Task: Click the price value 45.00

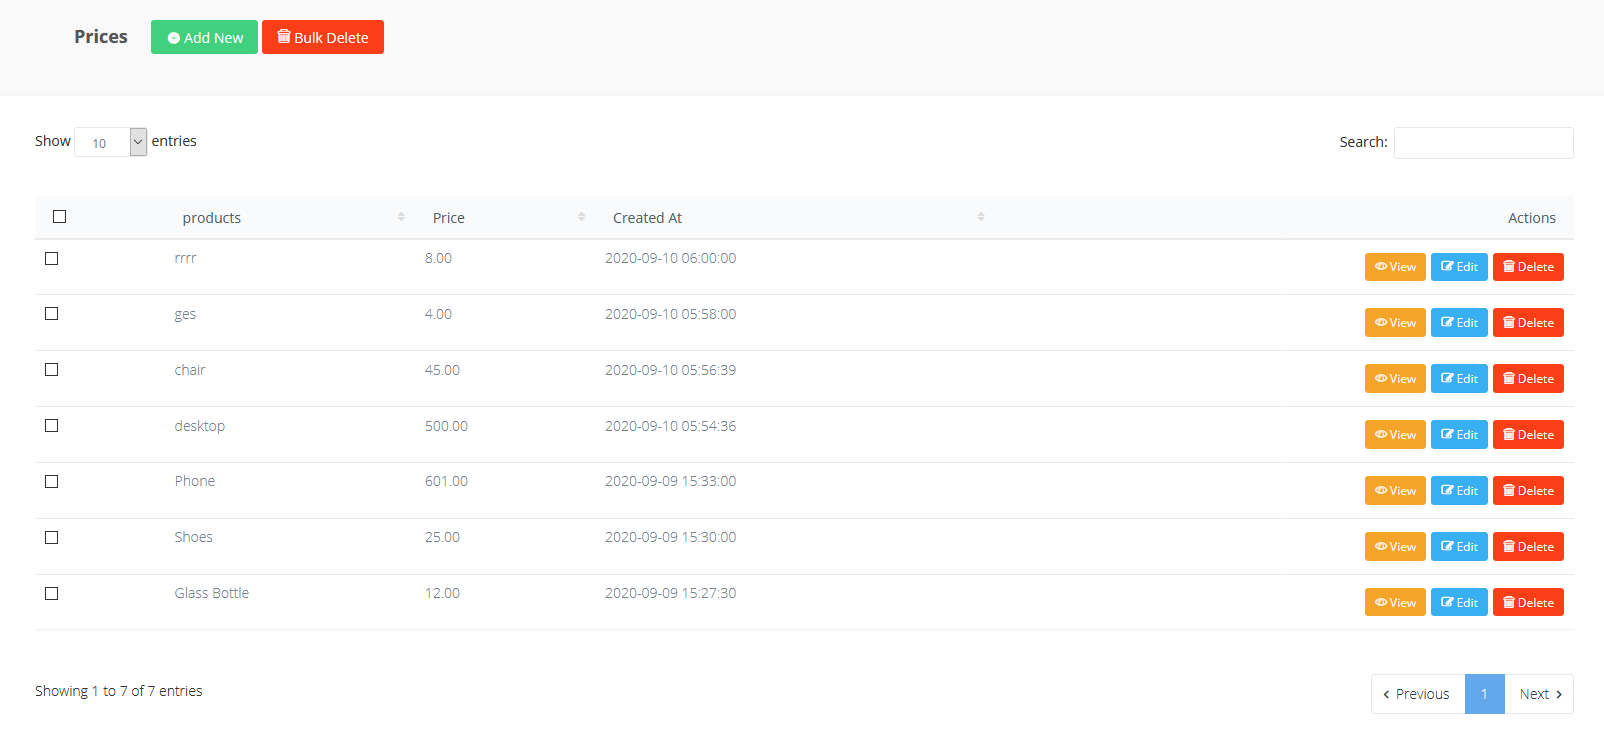Action: tap(442, 370)
